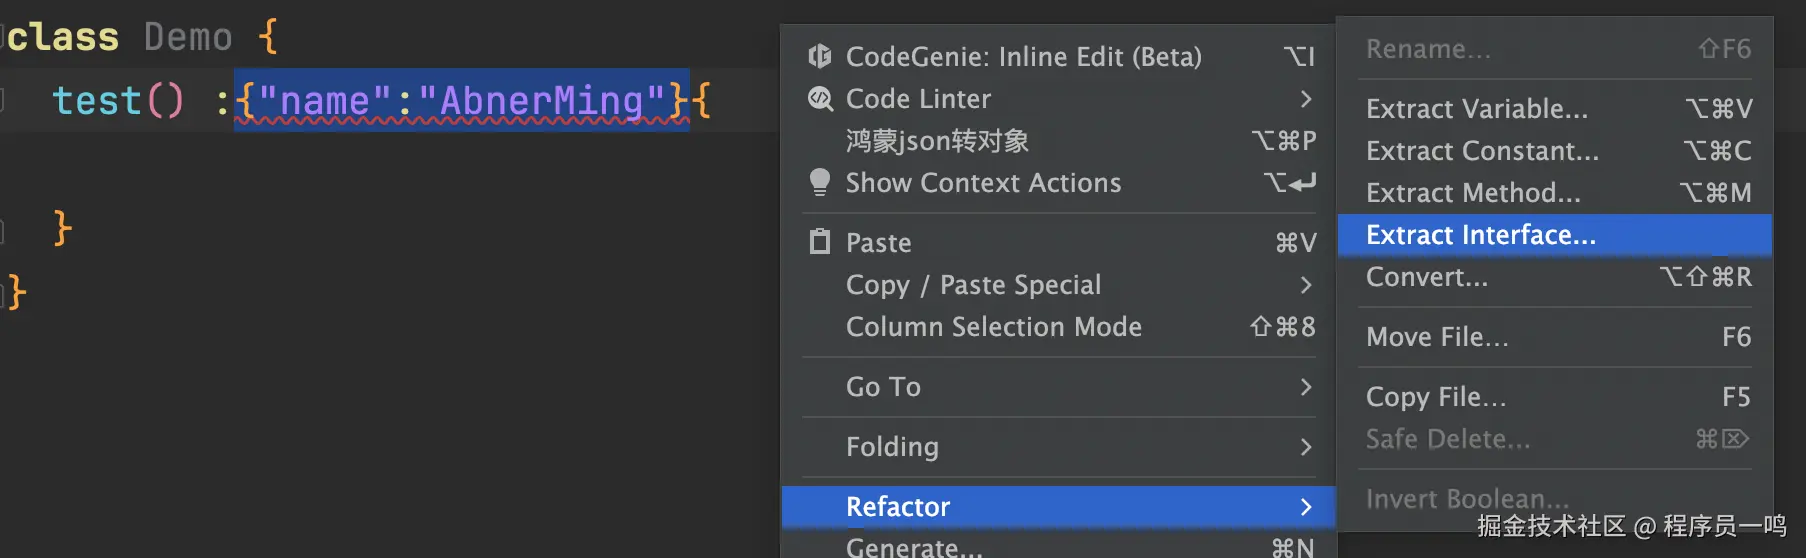The width and height of the screenshot is (1806, 558).
Task: Click the Code Linter icon
Action: 820,98
